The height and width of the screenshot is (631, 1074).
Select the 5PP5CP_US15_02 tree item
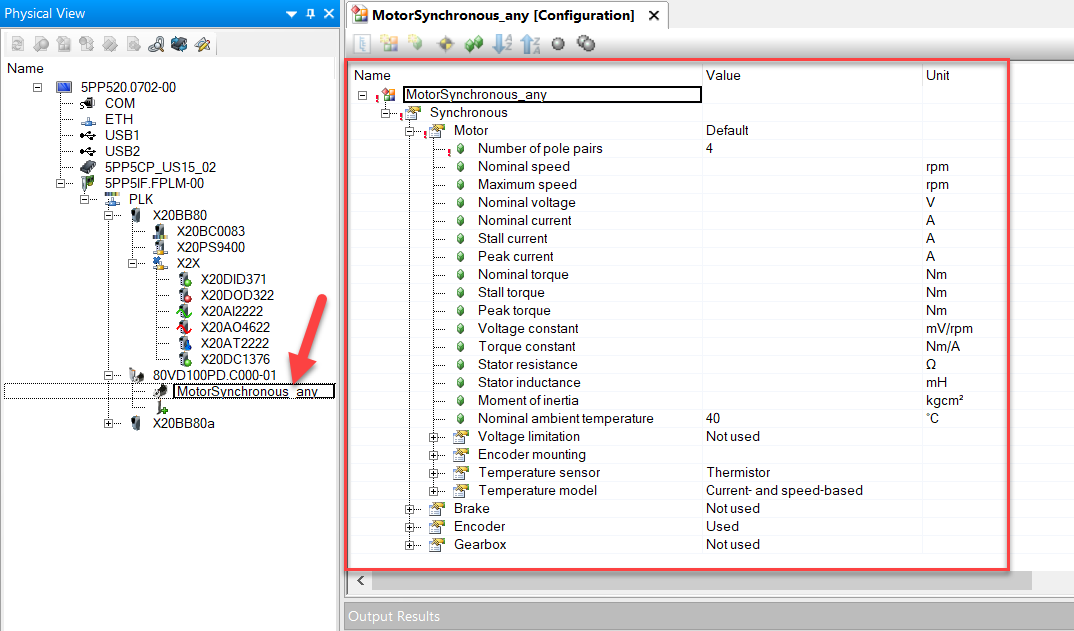pyautogui.click(x=160, y=167)
